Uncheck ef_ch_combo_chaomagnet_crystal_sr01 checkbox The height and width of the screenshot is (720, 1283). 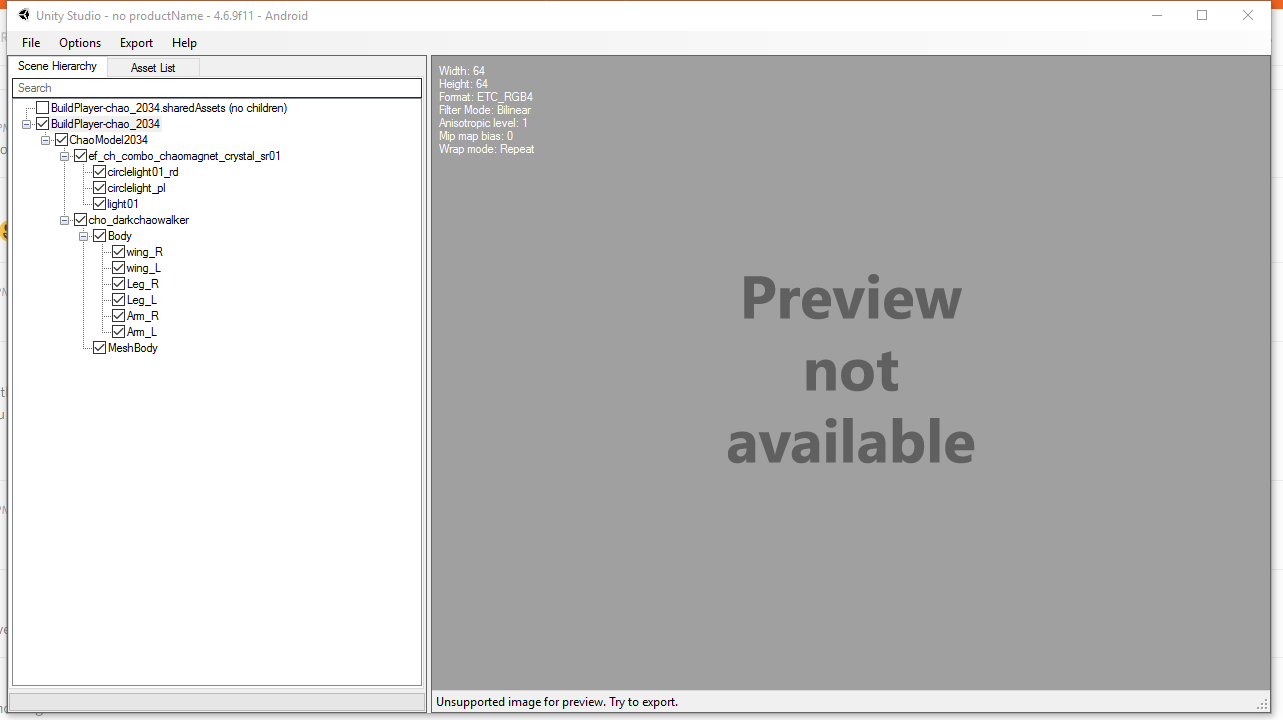[80, 156]
